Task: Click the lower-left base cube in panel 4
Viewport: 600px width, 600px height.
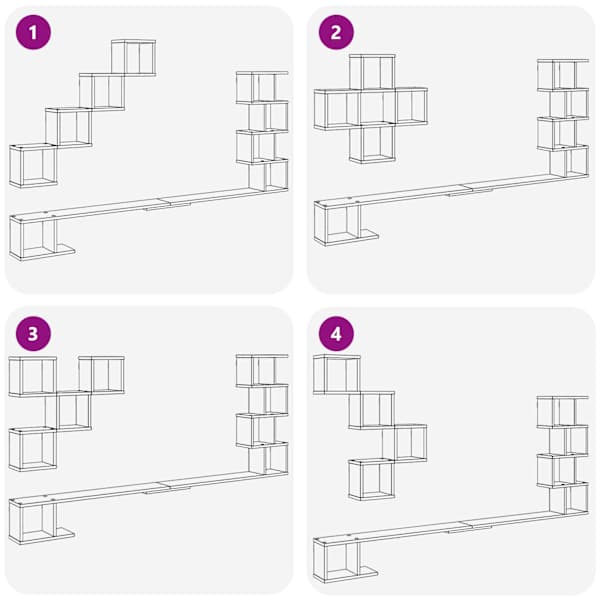Action: tap(345, 562)
